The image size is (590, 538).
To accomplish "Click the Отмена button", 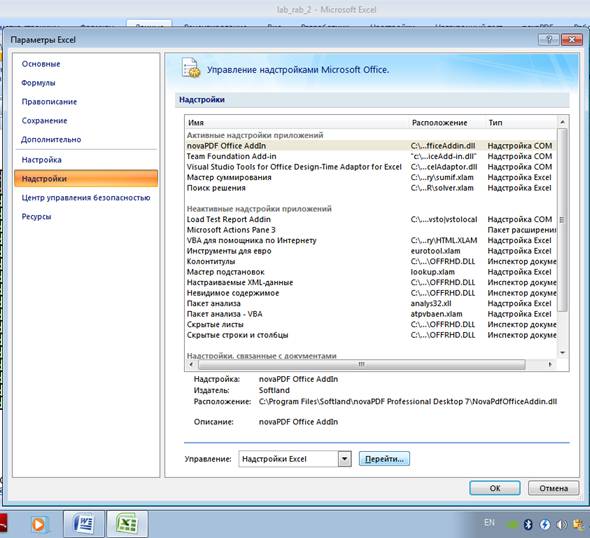I will [x=554, y=488].
